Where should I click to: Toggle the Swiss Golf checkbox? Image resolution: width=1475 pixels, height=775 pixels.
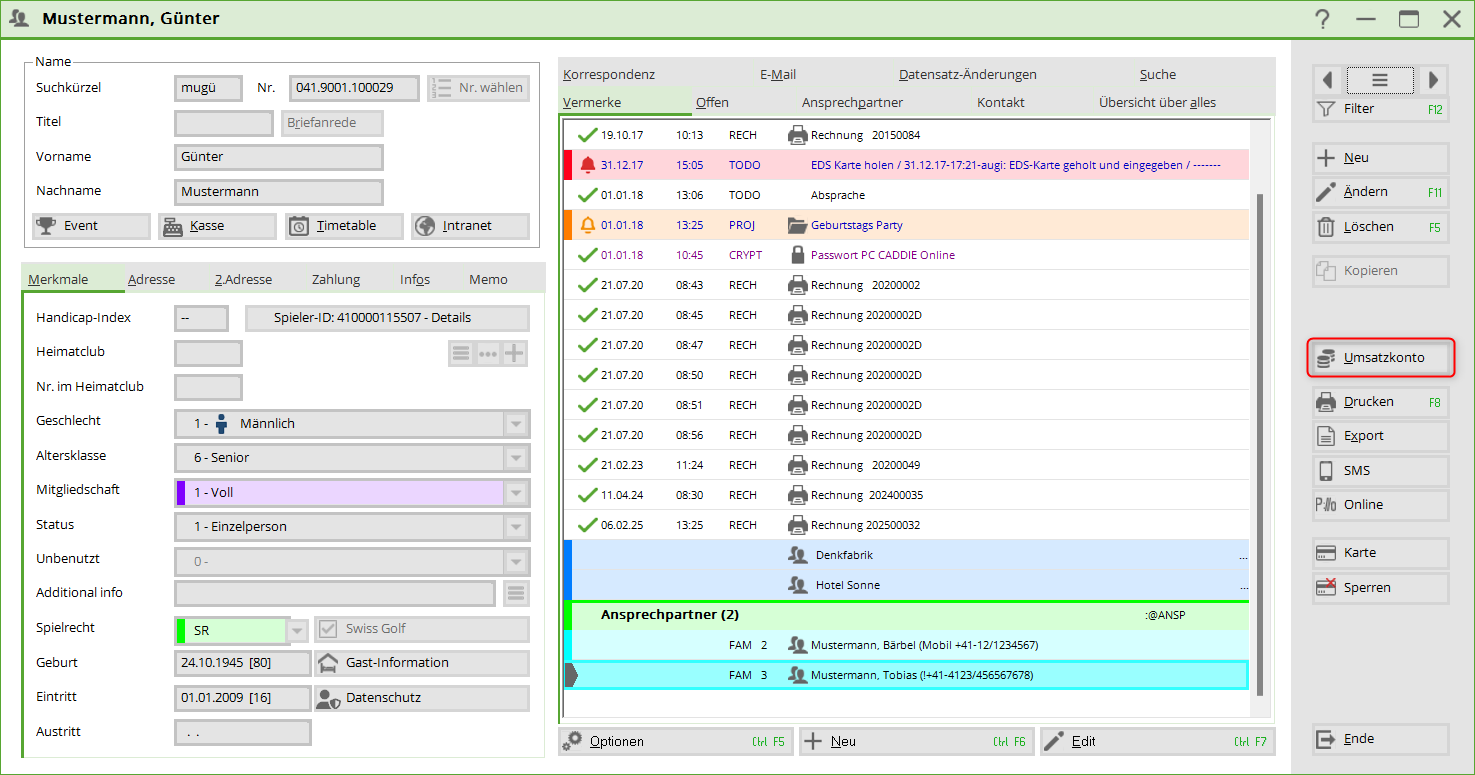click(x=327, y=629)
